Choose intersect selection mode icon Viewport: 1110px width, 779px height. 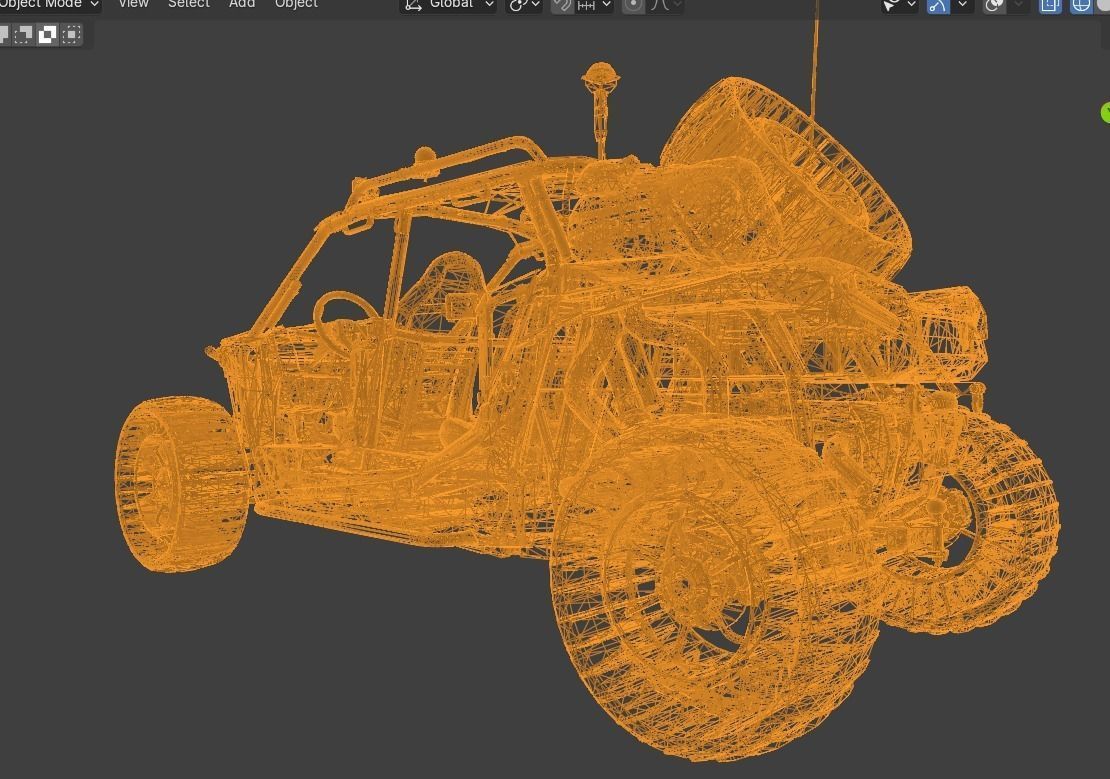coord(71,35)
